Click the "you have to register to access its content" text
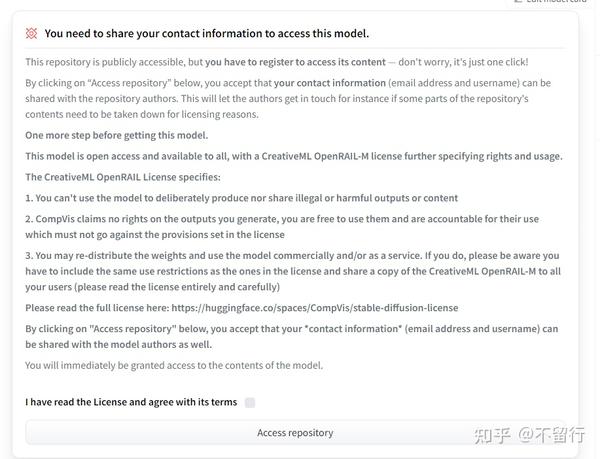Image resolution: width=600 pixels, height=459 pixels. (295, 62)
